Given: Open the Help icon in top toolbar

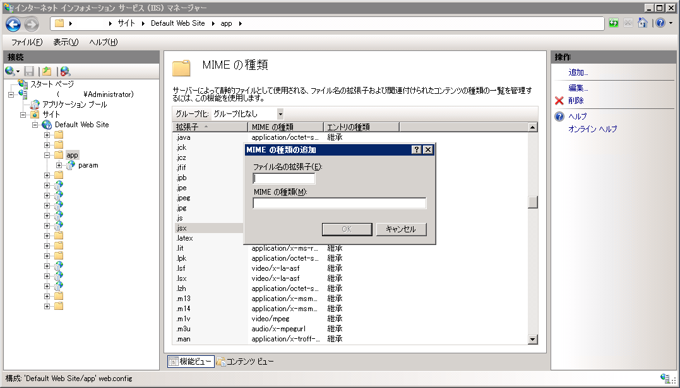Looking at the screenshot, I should coord(660,23).
